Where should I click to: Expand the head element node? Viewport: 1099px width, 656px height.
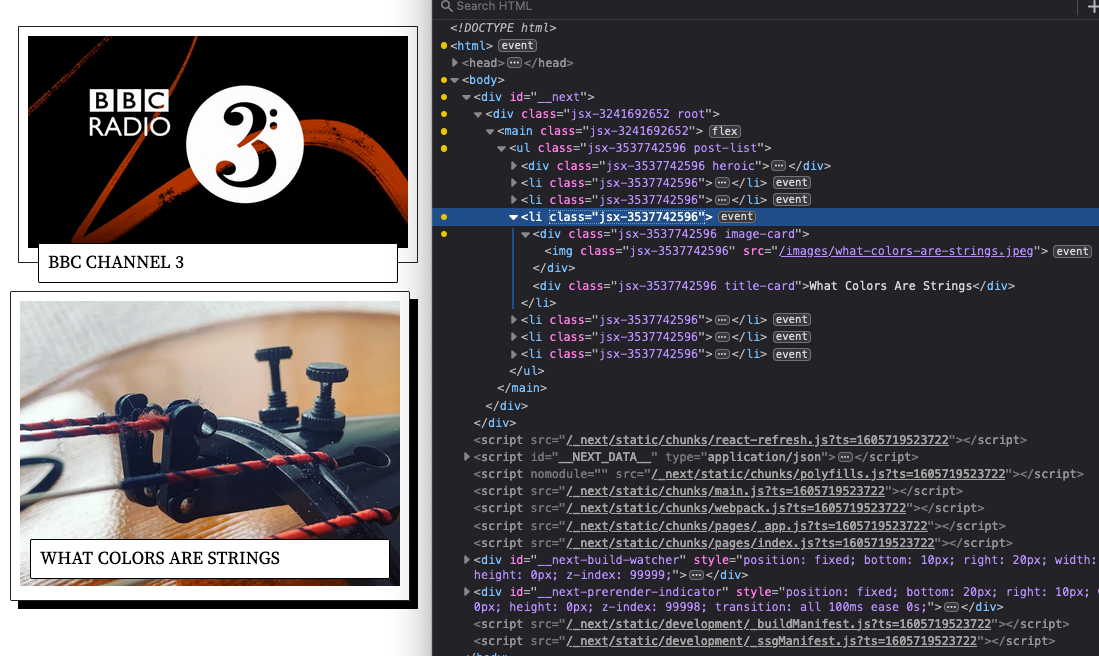[x=455, y=63]
